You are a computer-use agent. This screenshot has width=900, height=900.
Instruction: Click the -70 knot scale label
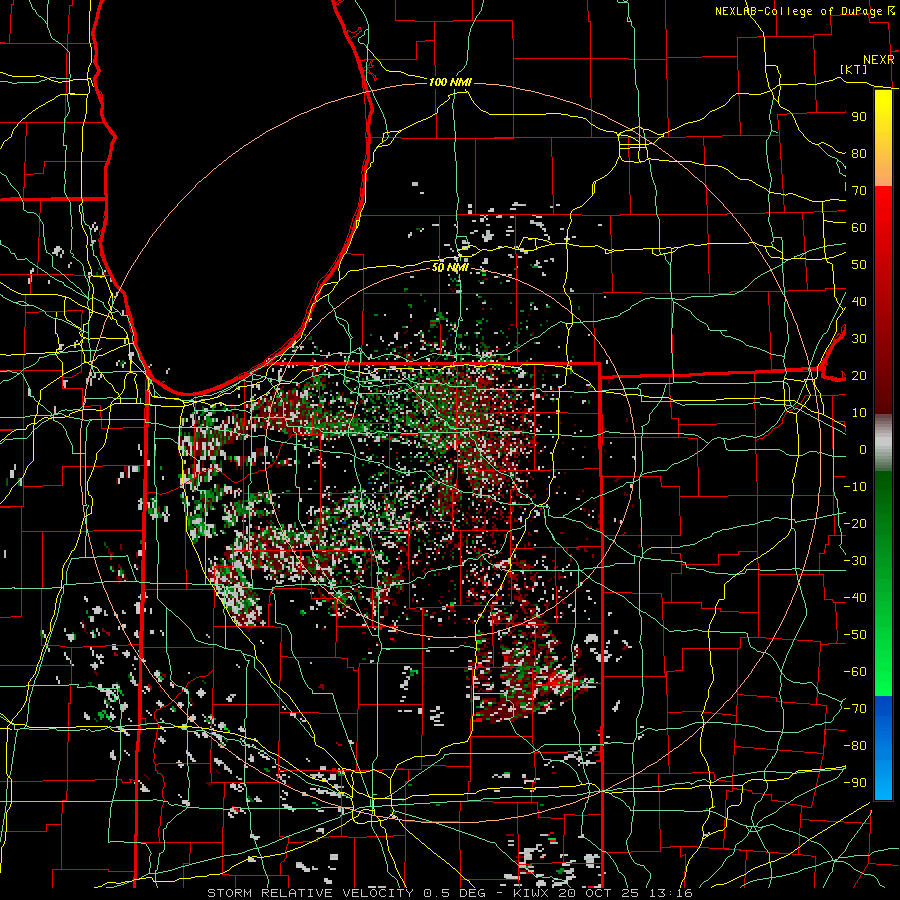click(x=855, y=709)
